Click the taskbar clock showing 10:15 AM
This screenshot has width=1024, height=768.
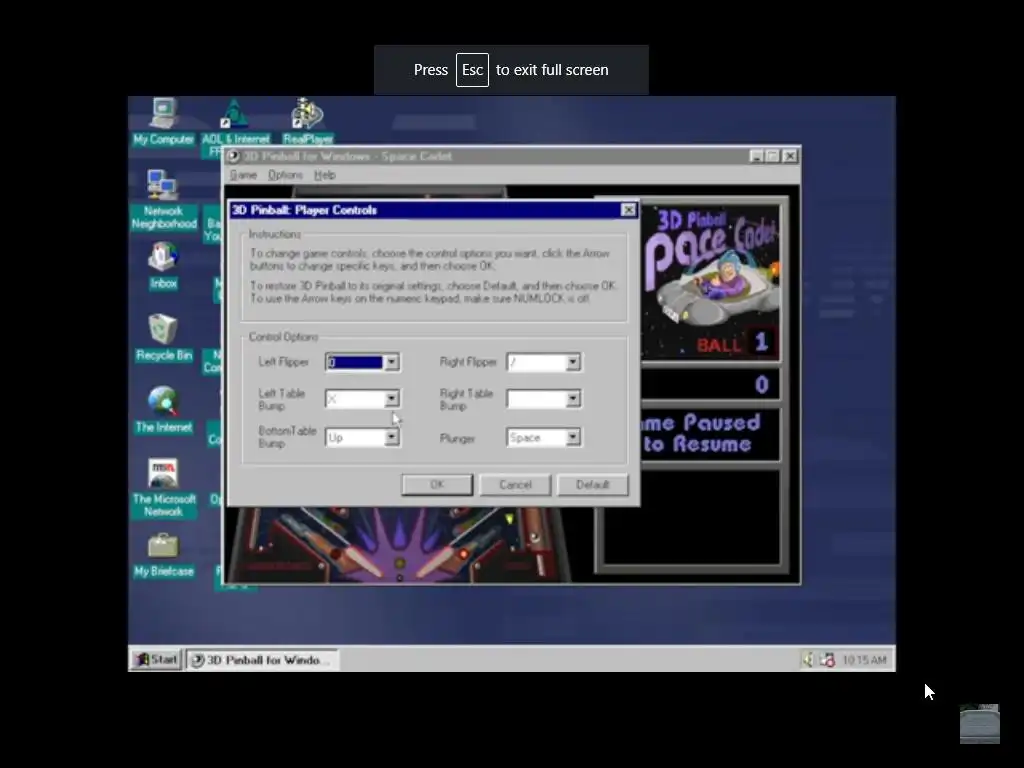coord(864,660)
